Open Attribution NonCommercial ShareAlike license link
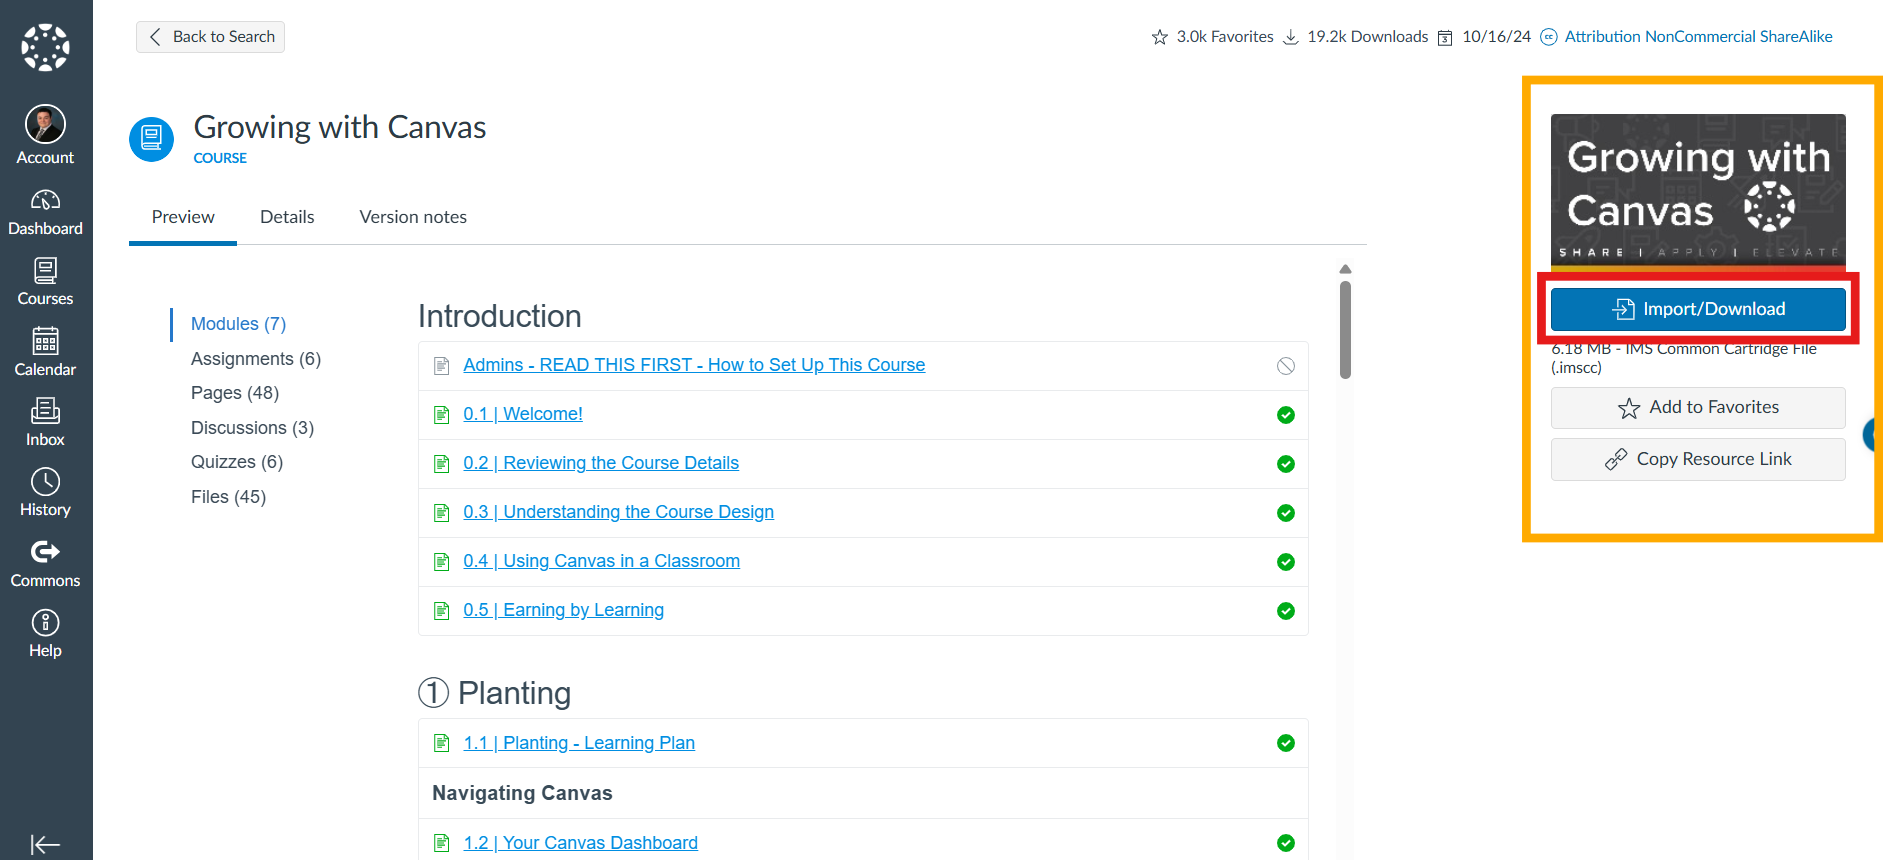1883x860 pixels. tap(1698, 37)
